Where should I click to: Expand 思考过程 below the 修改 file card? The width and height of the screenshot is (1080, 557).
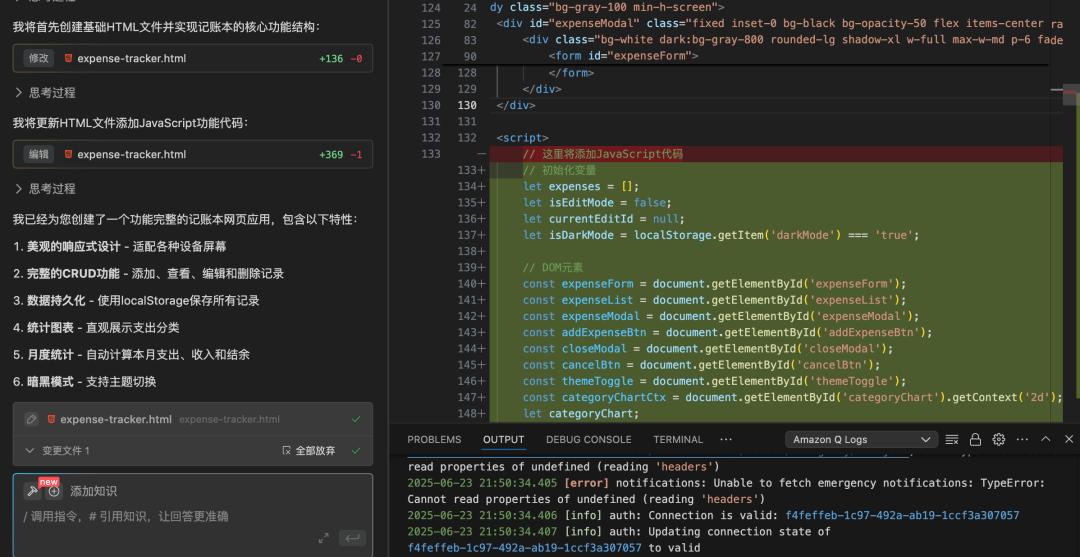[45, 93]
